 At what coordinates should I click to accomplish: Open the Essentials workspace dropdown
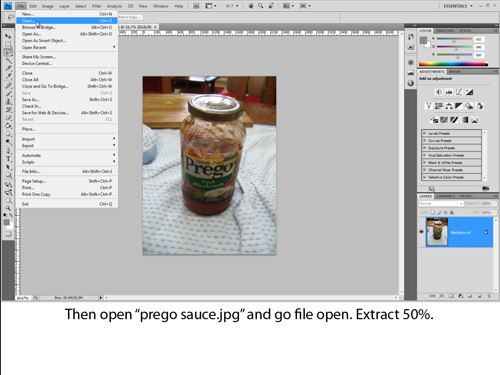(x=458, y=6)
